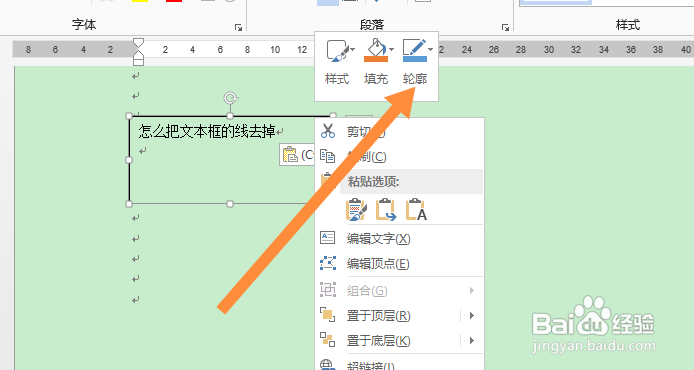Screen dimensions: 694x370
Task: Click the text 怎么把文本框的线去掉
Action: pos(207,131)
